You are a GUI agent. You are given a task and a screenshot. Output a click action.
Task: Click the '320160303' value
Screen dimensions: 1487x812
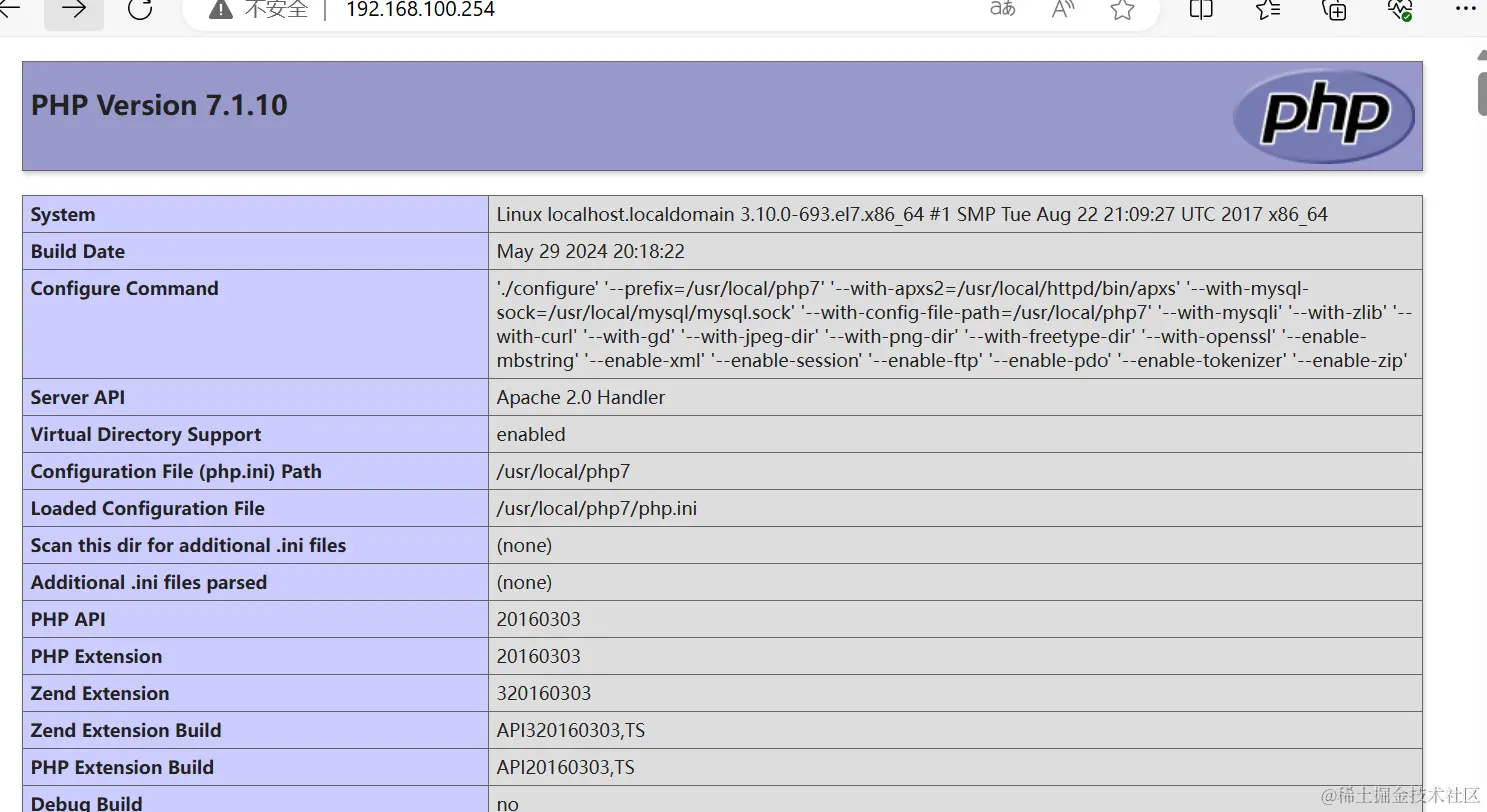coord(544,693)
